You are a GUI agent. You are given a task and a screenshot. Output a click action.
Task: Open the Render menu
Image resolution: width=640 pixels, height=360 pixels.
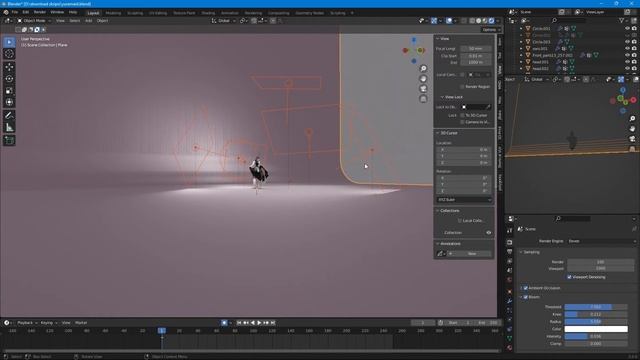point(40,12)
